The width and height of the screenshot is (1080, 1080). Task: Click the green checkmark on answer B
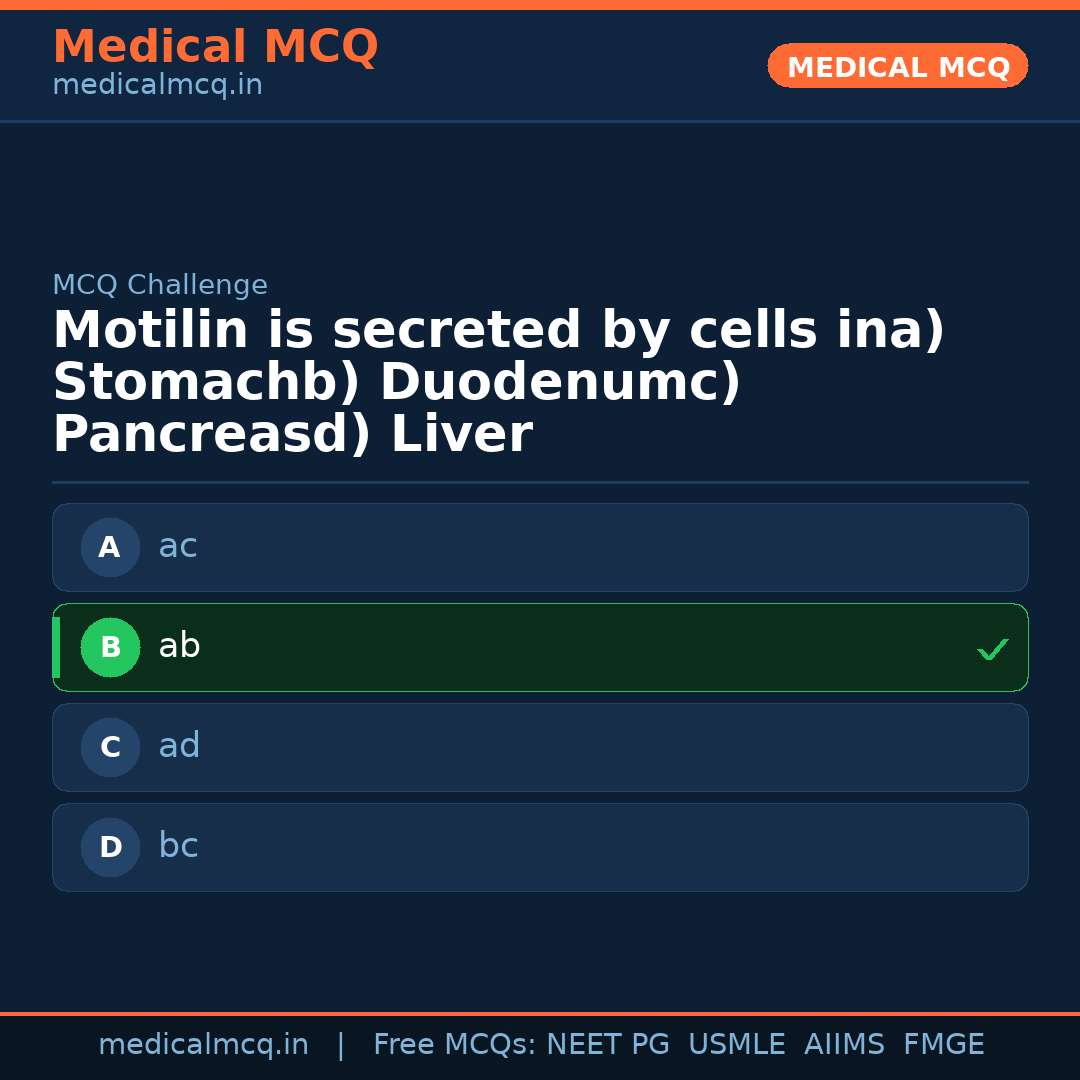pos(993,649)
